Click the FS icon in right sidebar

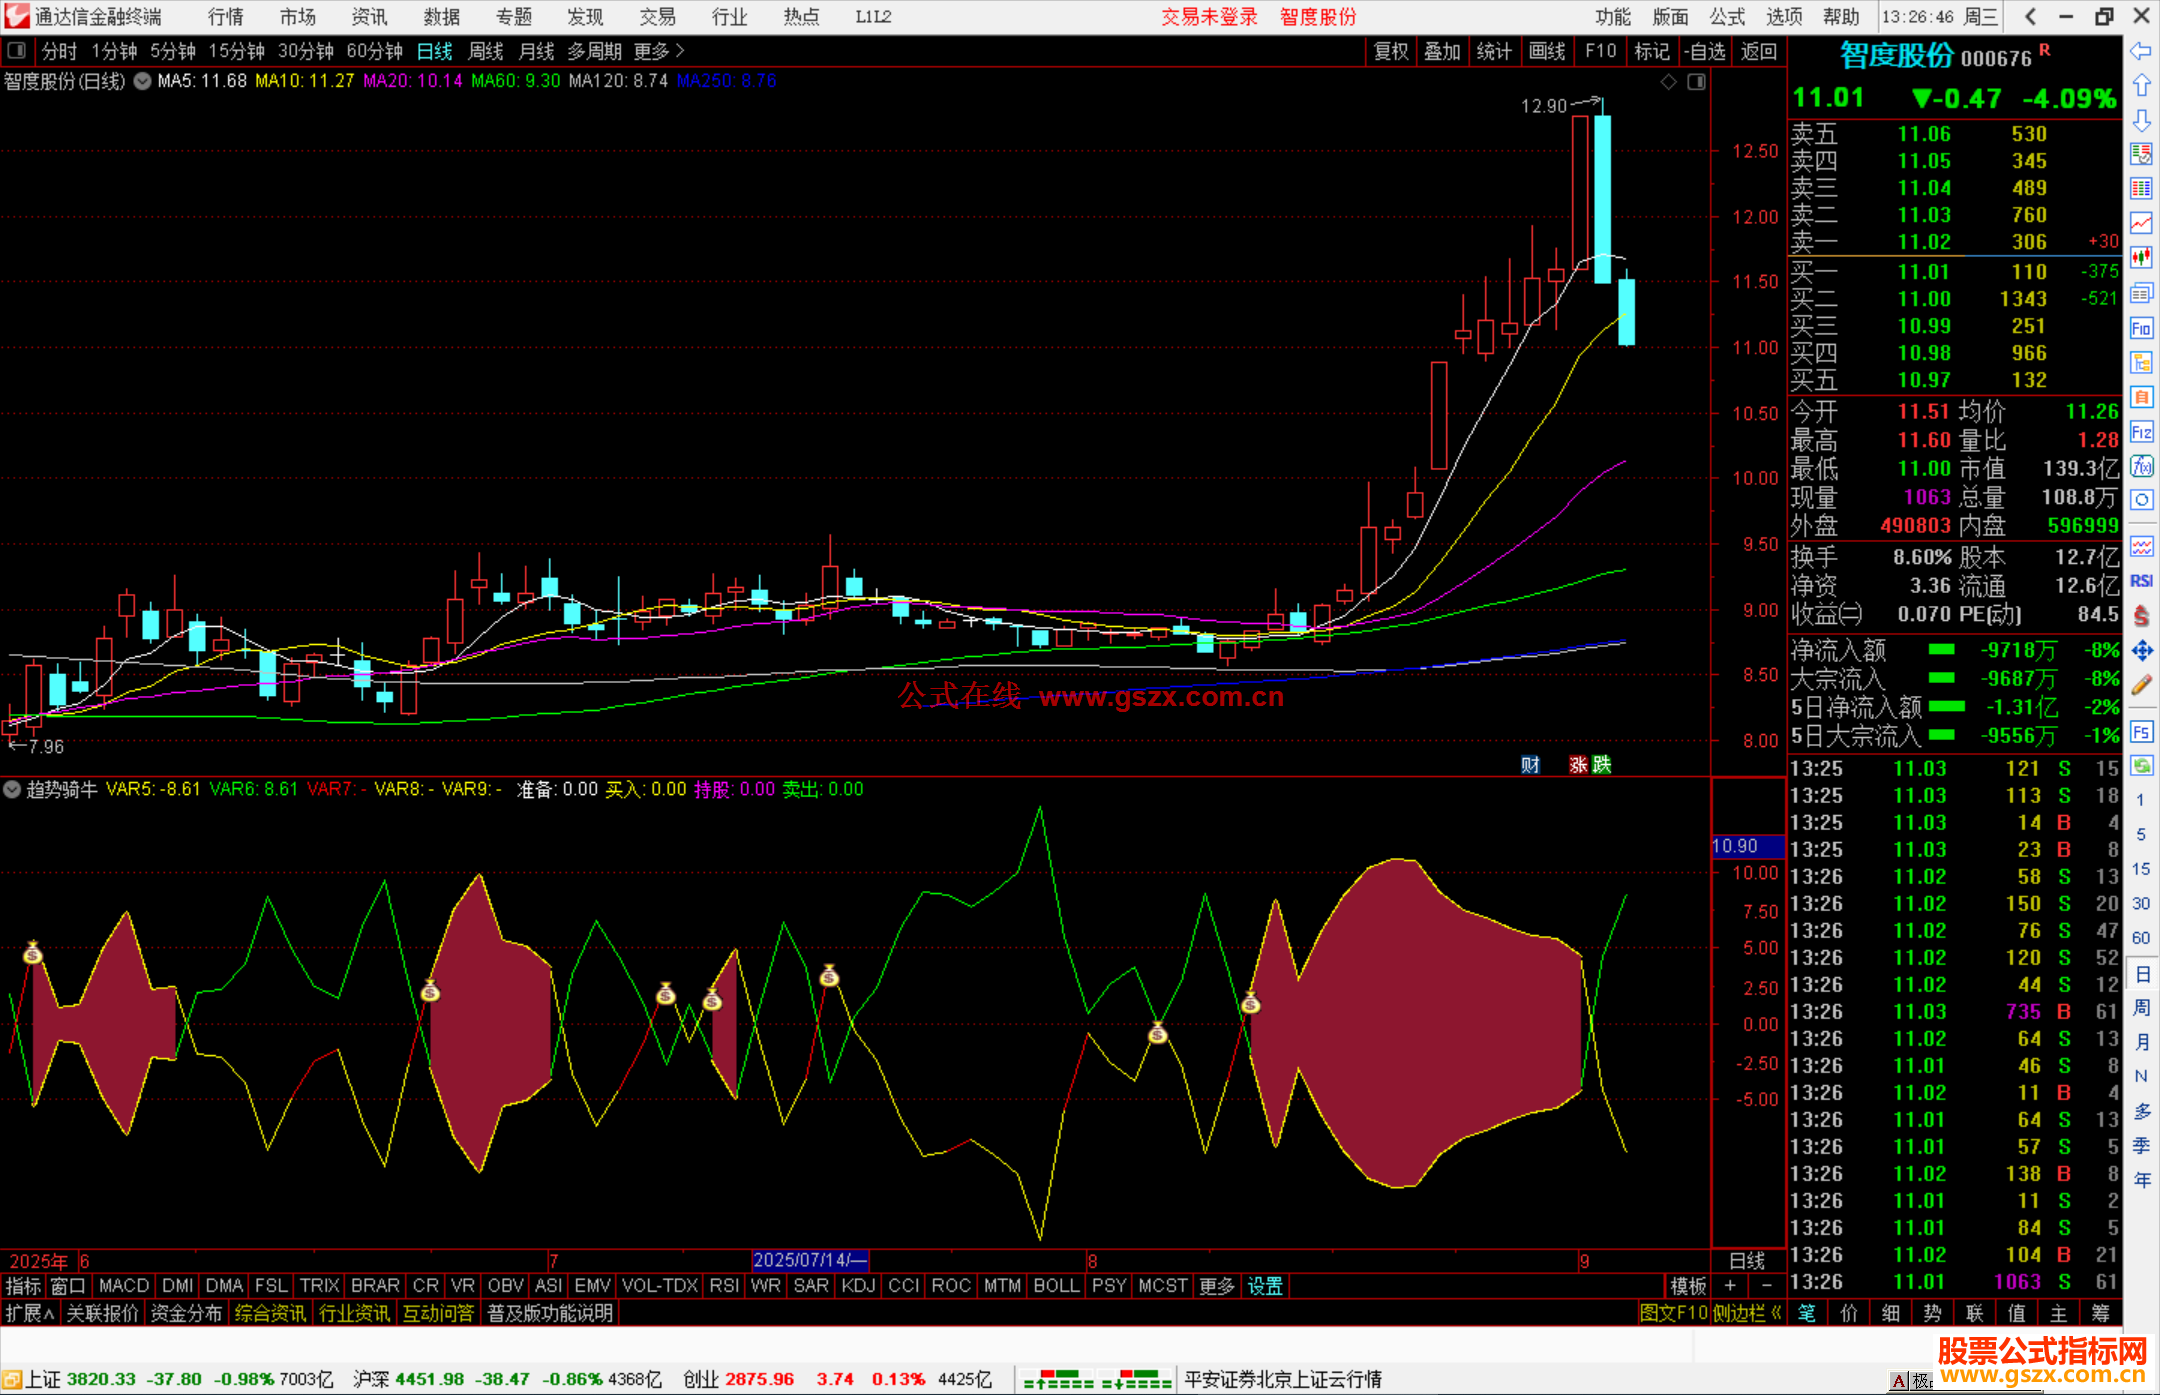pos(2141,732)
